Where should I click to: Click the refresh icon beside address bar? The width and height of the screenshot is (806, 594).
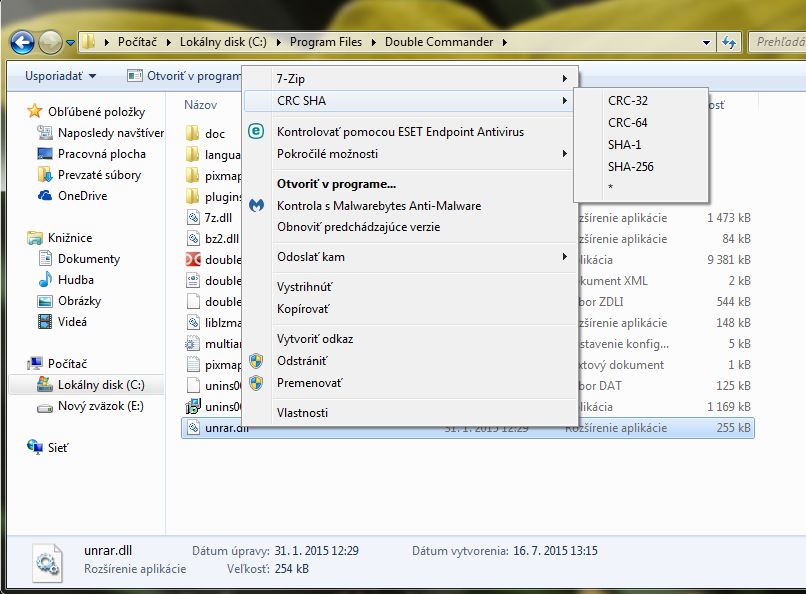729,42
